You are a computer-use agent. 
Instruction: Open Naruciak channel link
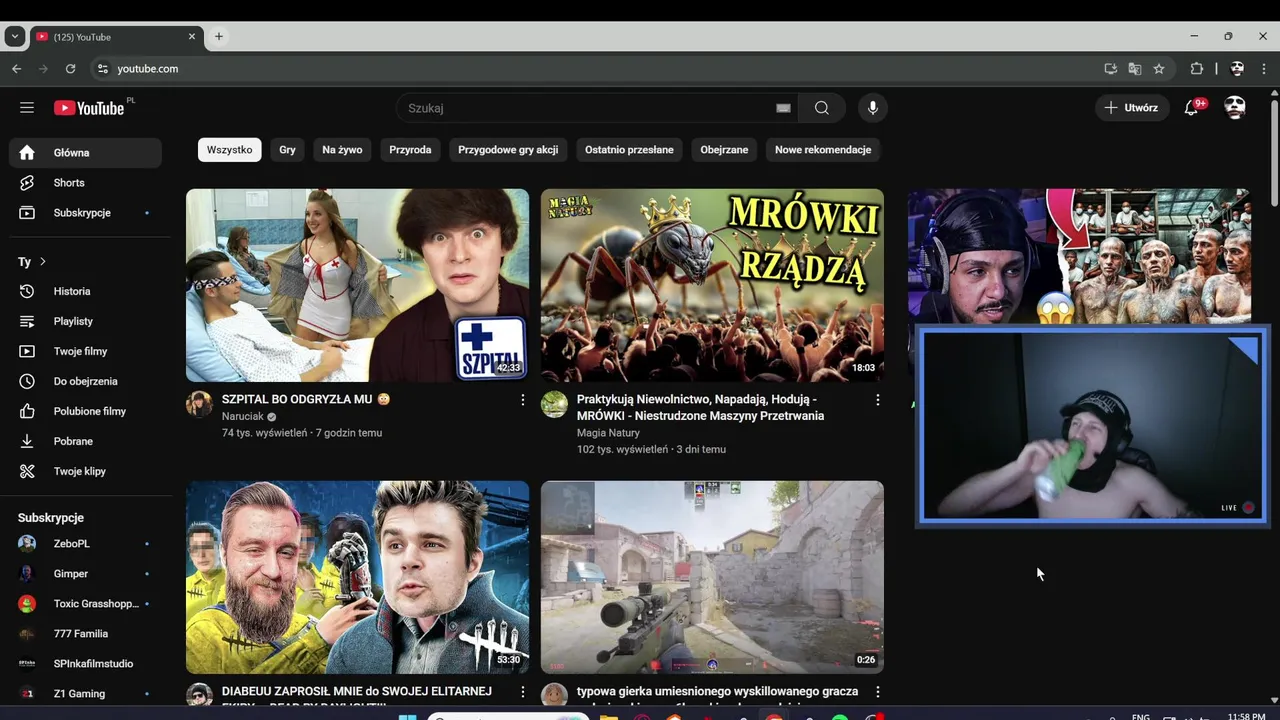(x=243, y=417)
